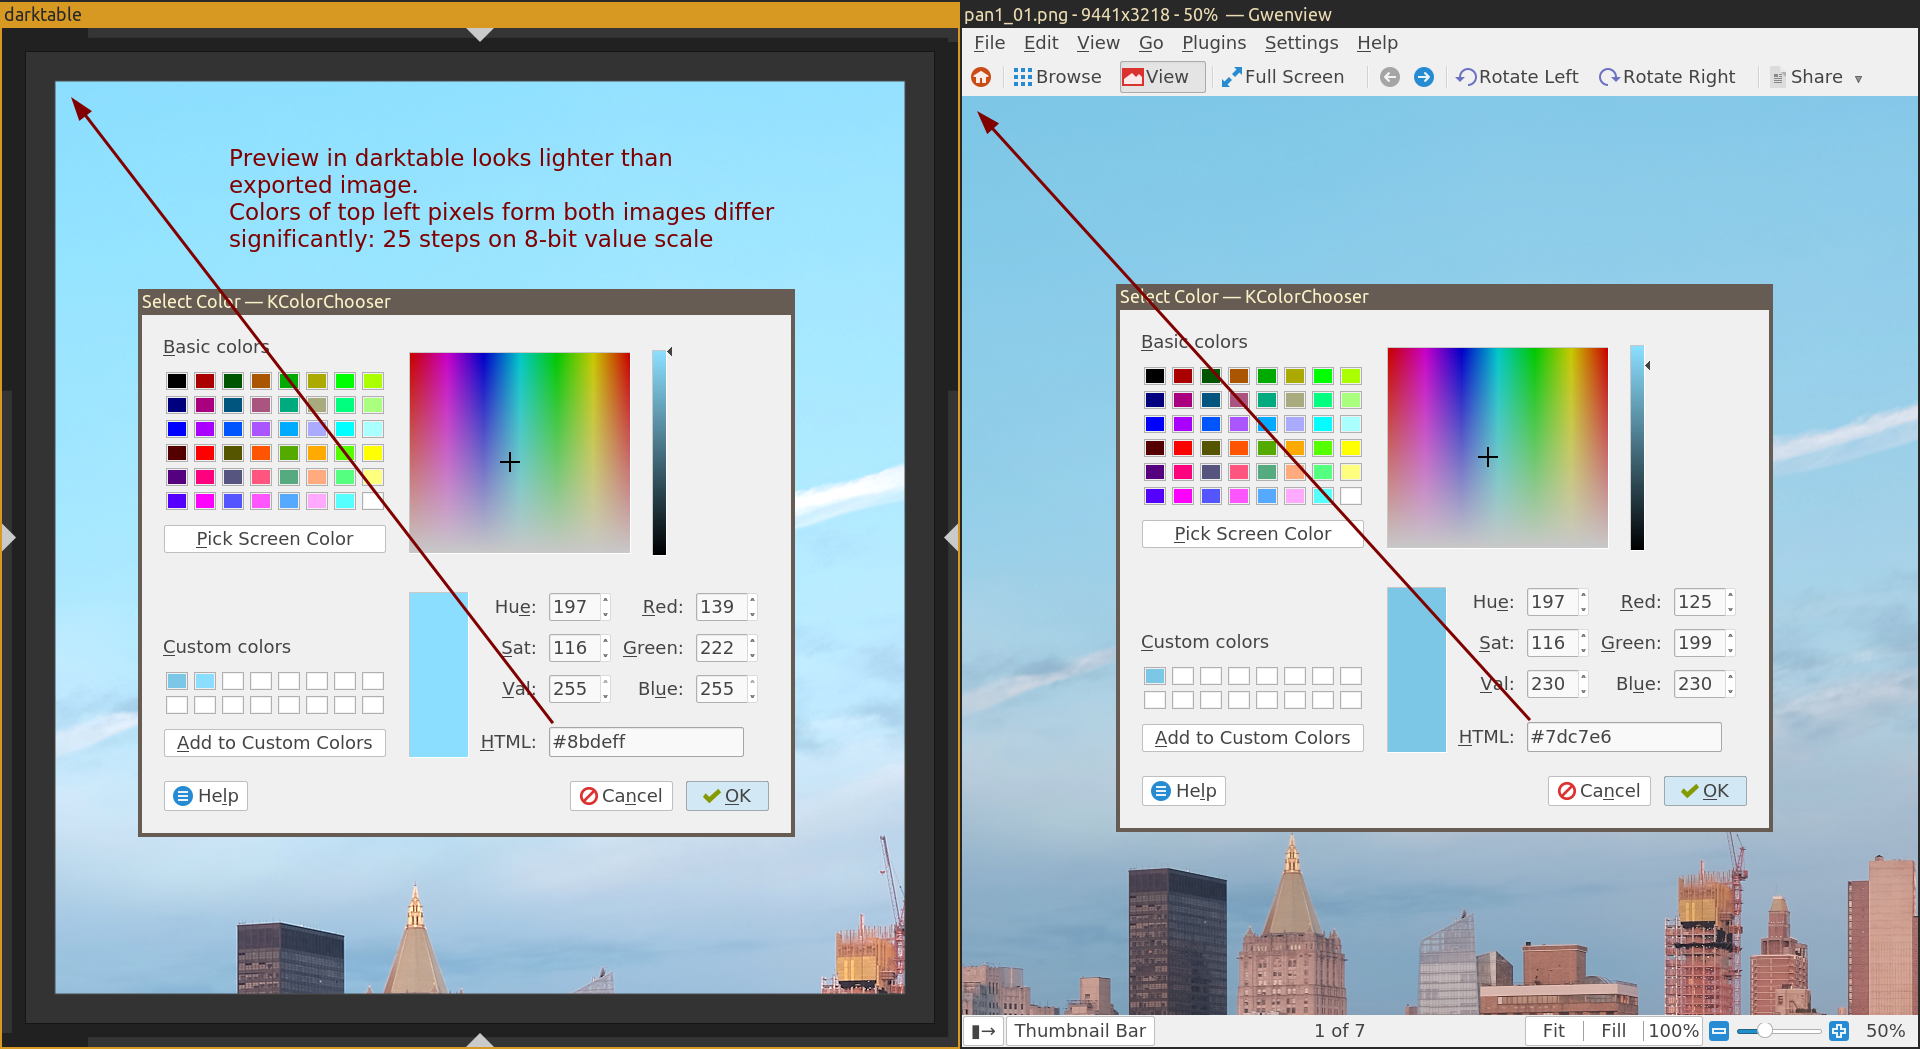Open Gwenview start page home icon
1920x1049 pixels.
[981, 77]
